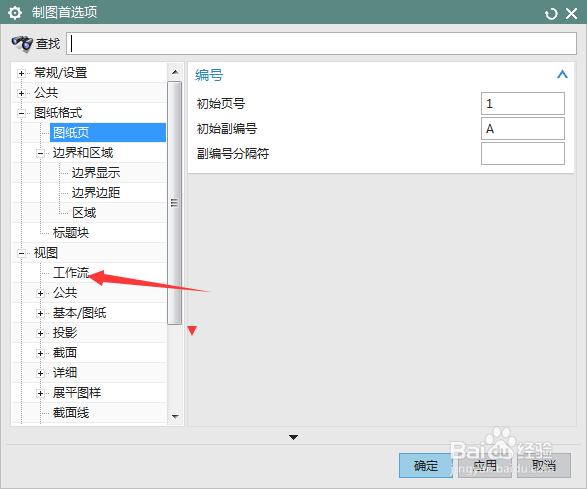Image resolution: width=587 pixels, height=489 pixels.
Task: Expand the 截面 node
Action: 40,353
